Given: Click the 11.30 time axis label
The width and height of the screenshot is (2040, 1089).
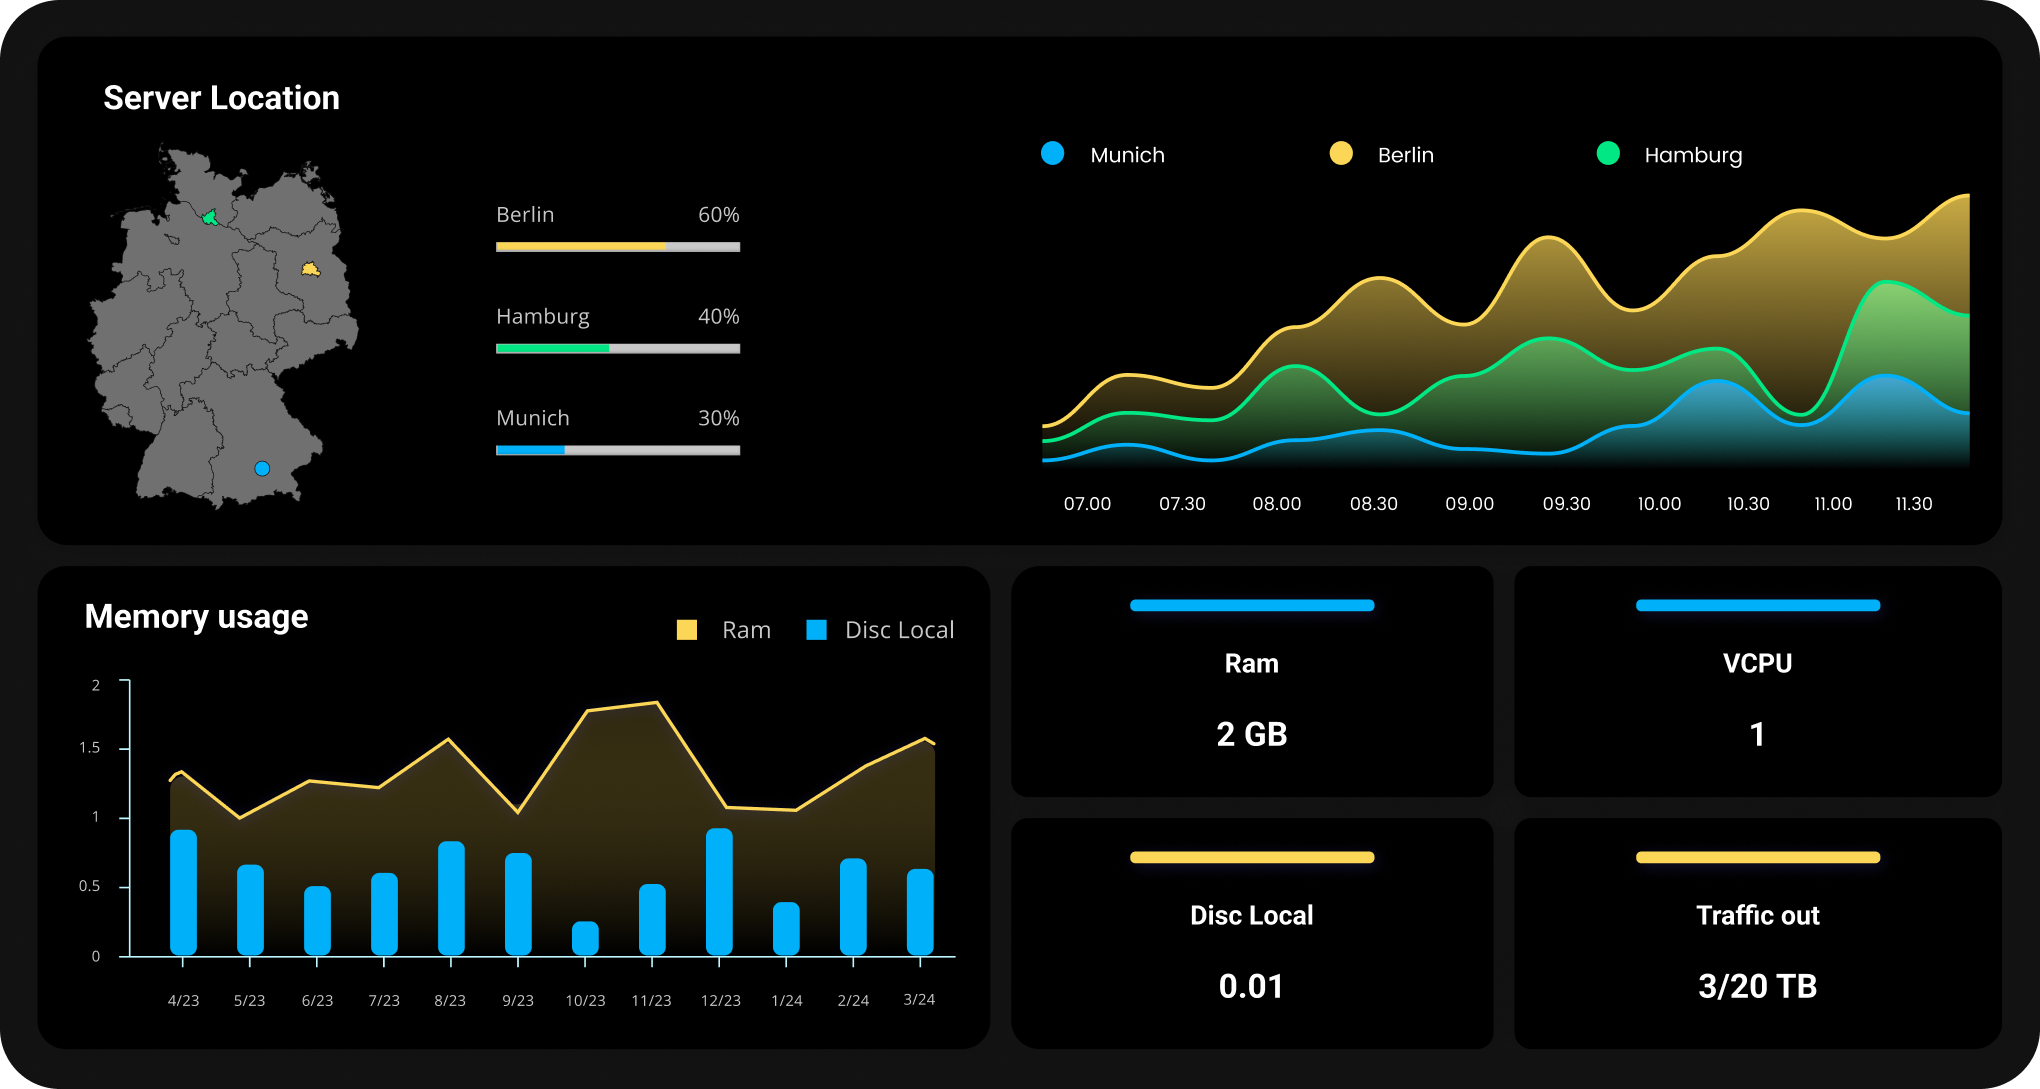Looking at the screenshot, I should pos(1913,504).
